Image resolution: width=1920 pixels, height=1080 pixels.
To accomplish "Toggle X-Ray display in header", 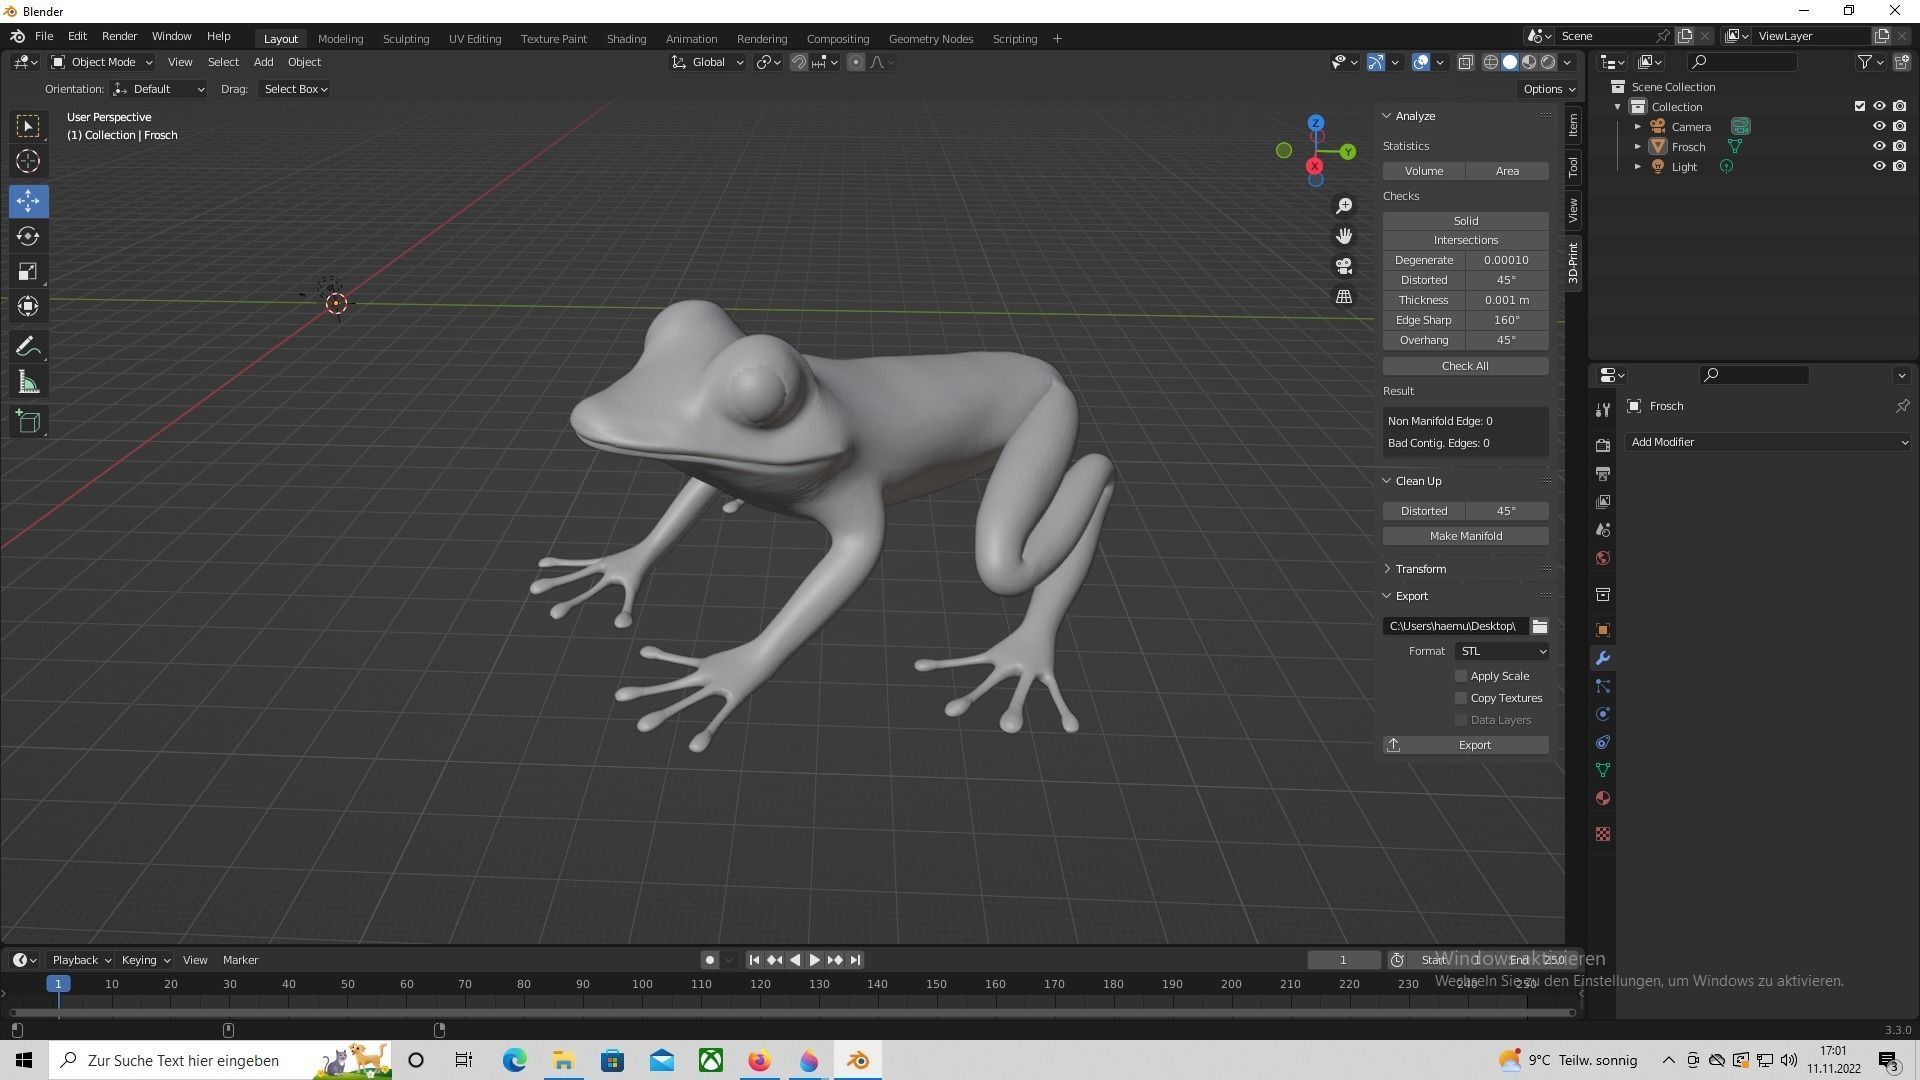I will point(1466,63).
